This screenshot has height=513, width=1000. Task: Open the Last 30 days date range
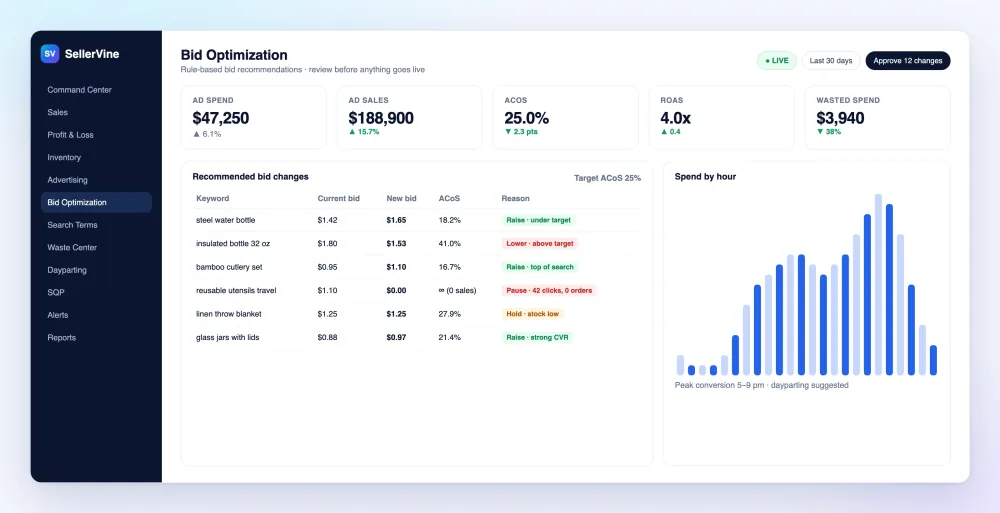(831, 61)
